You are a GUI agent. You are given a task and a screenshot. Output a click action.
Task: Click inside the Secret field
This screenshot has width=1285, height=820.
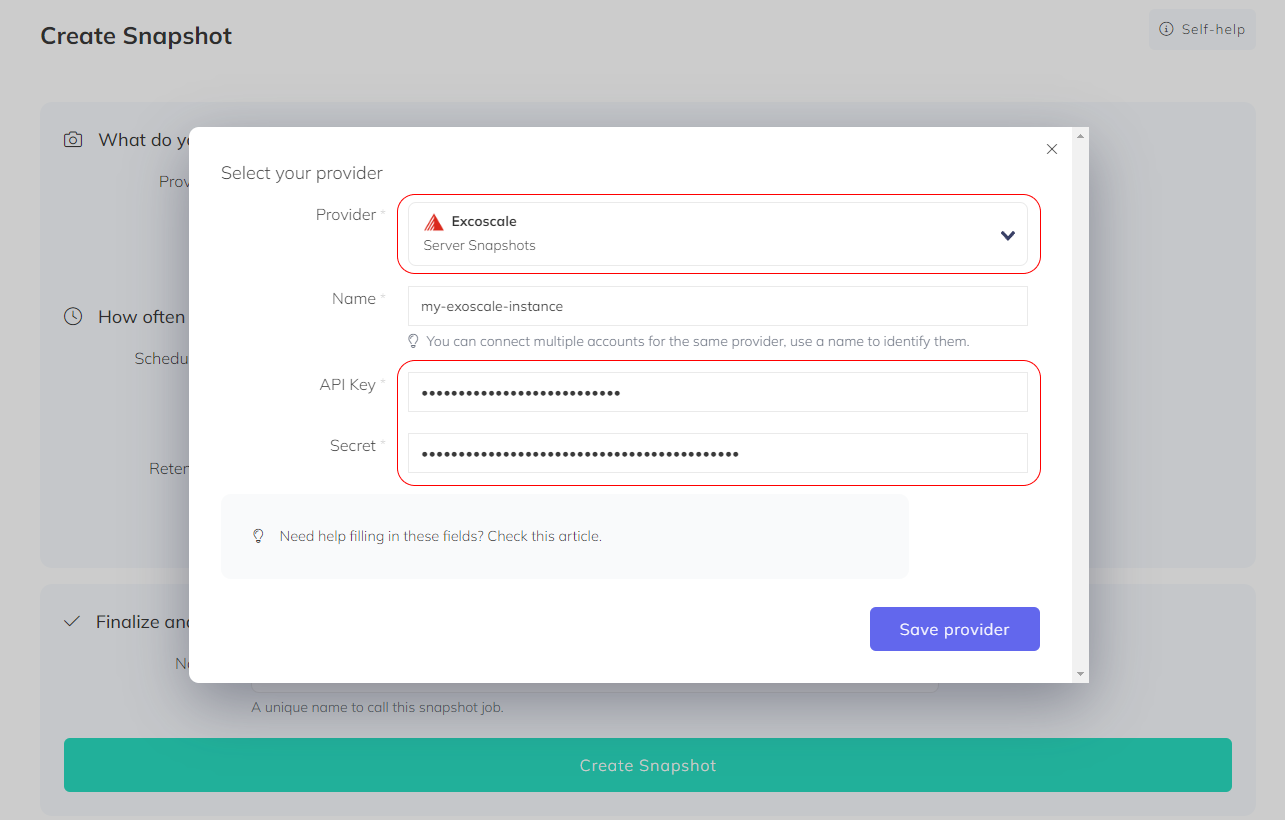pos(717,452)
